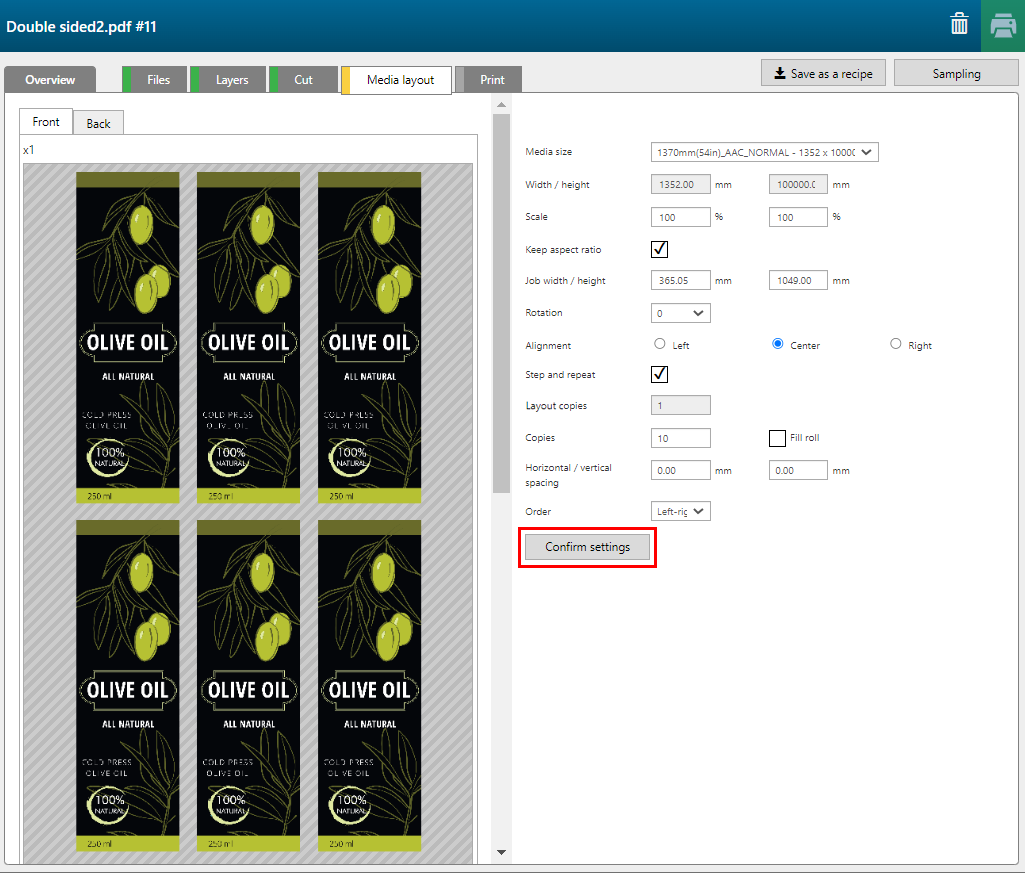
Task: Switch to Back side preview tab
Action: pyautogui.click(x=98, y=123)
